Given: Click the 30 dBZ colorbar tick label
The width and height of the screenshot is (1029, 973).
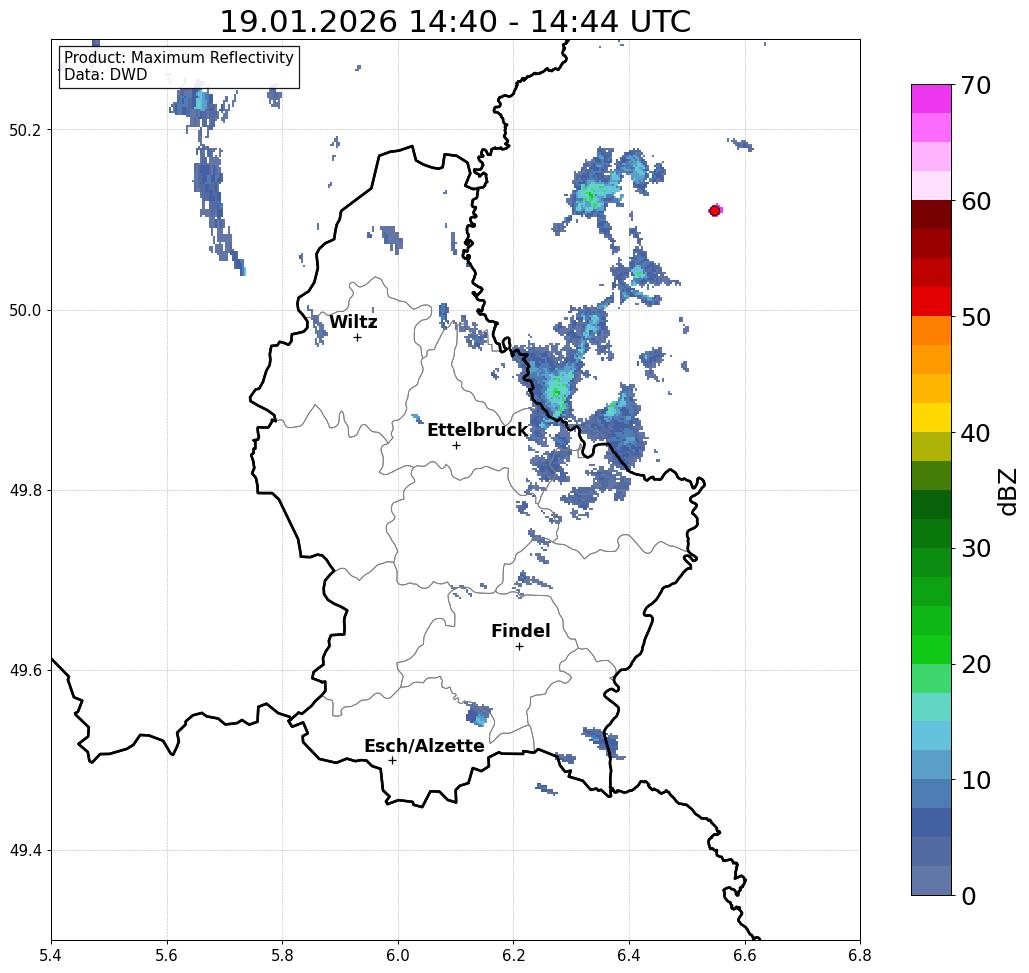Looking at the screenshot, I should point(975,549).
